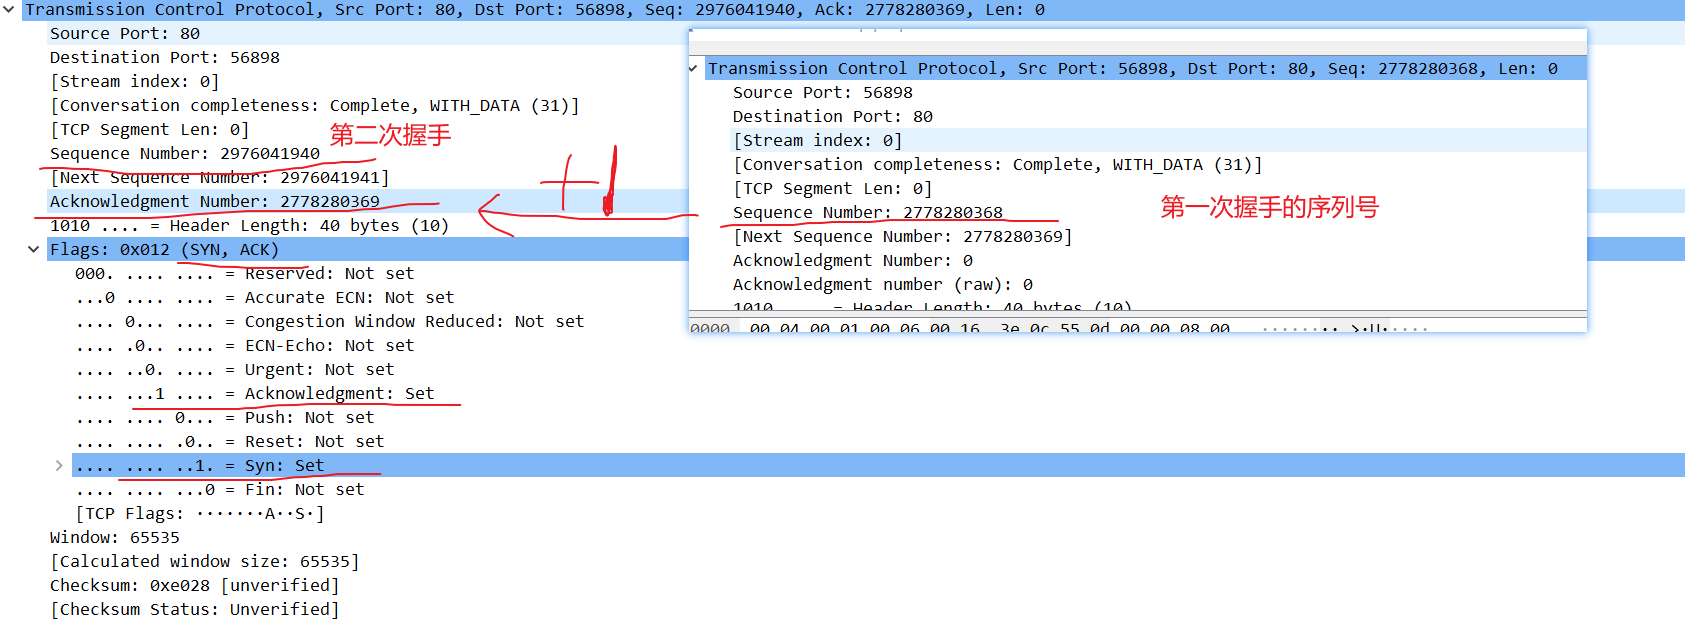Collapse the top Transmission Control Protocol header

tap(9, 10)
